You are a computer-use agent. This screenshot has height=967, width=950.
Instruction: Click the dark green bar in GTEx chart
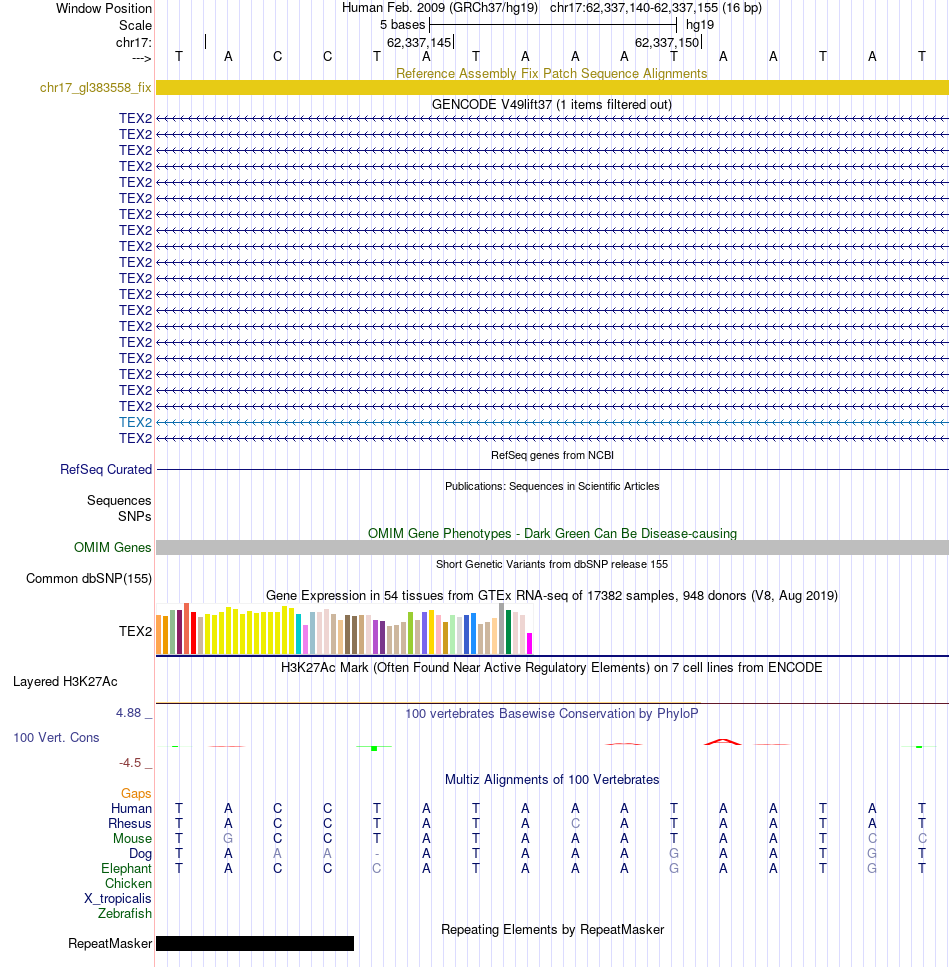click(x=508, y=632)
